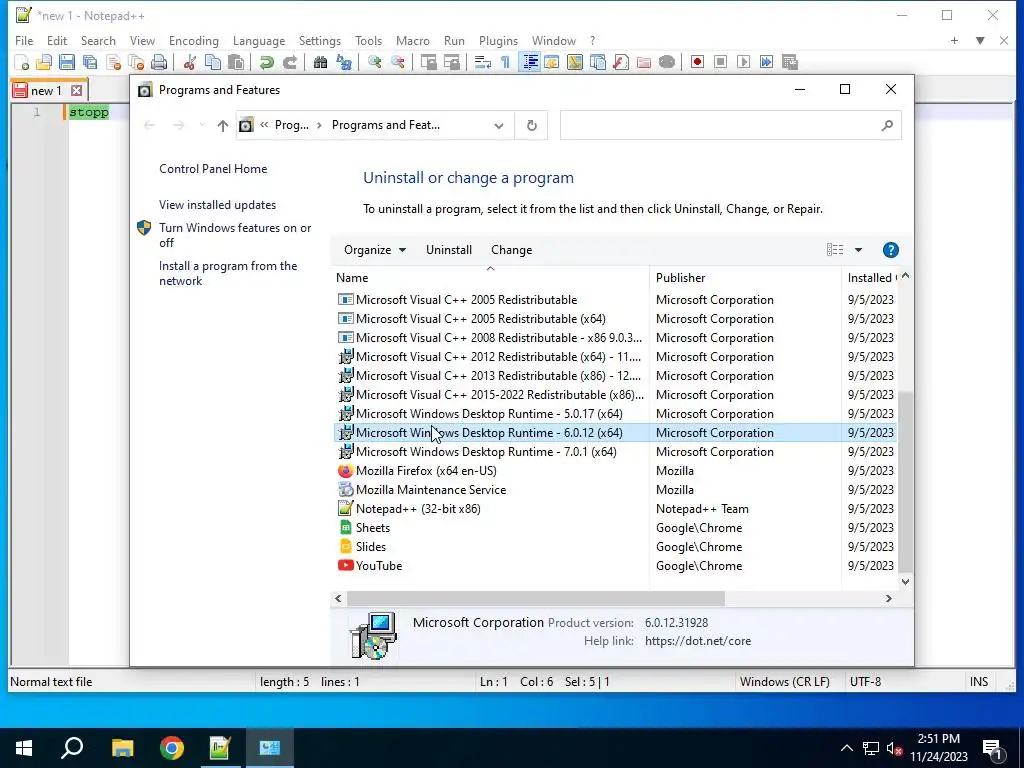Click the Playback macro icon

point(743,63)
